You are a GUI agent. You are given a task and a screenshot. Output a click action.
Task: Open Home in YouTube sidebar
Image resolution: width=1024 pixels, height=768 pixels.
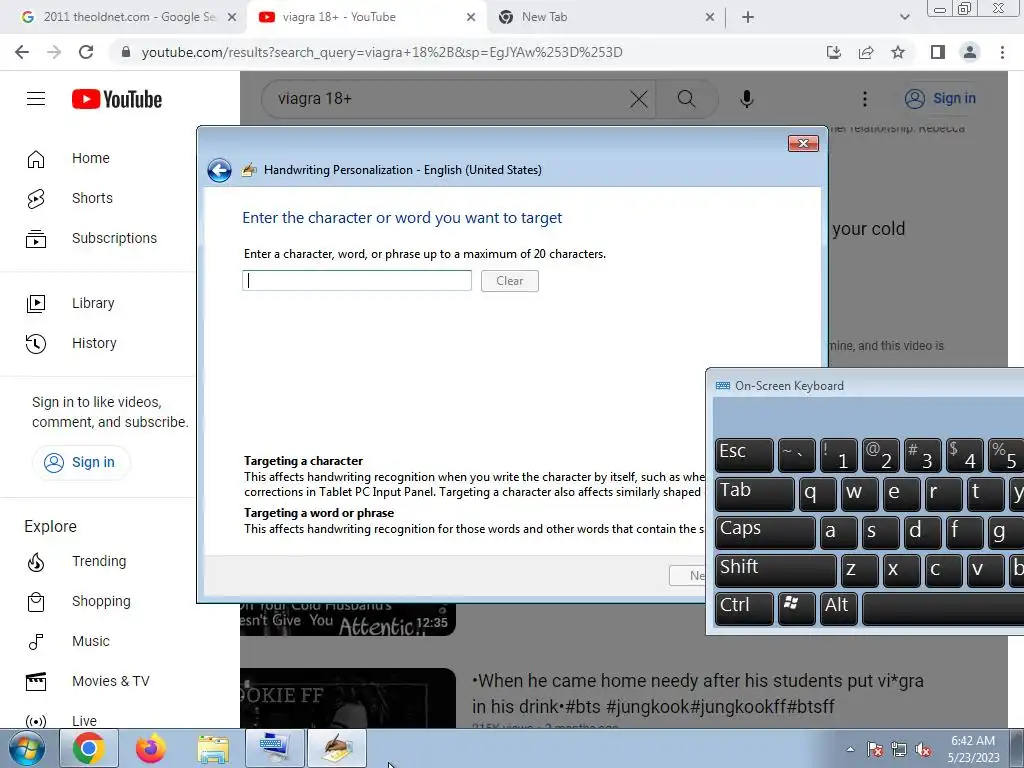click(x=90, y=158)
